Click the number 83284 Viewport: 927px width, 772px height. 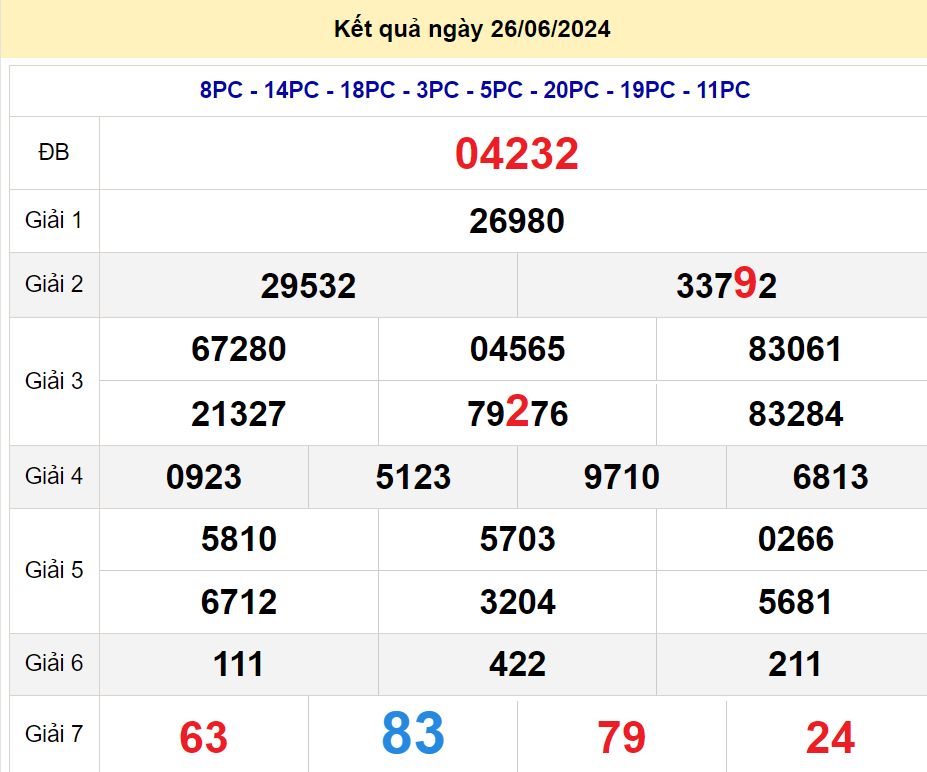[795, 414]
